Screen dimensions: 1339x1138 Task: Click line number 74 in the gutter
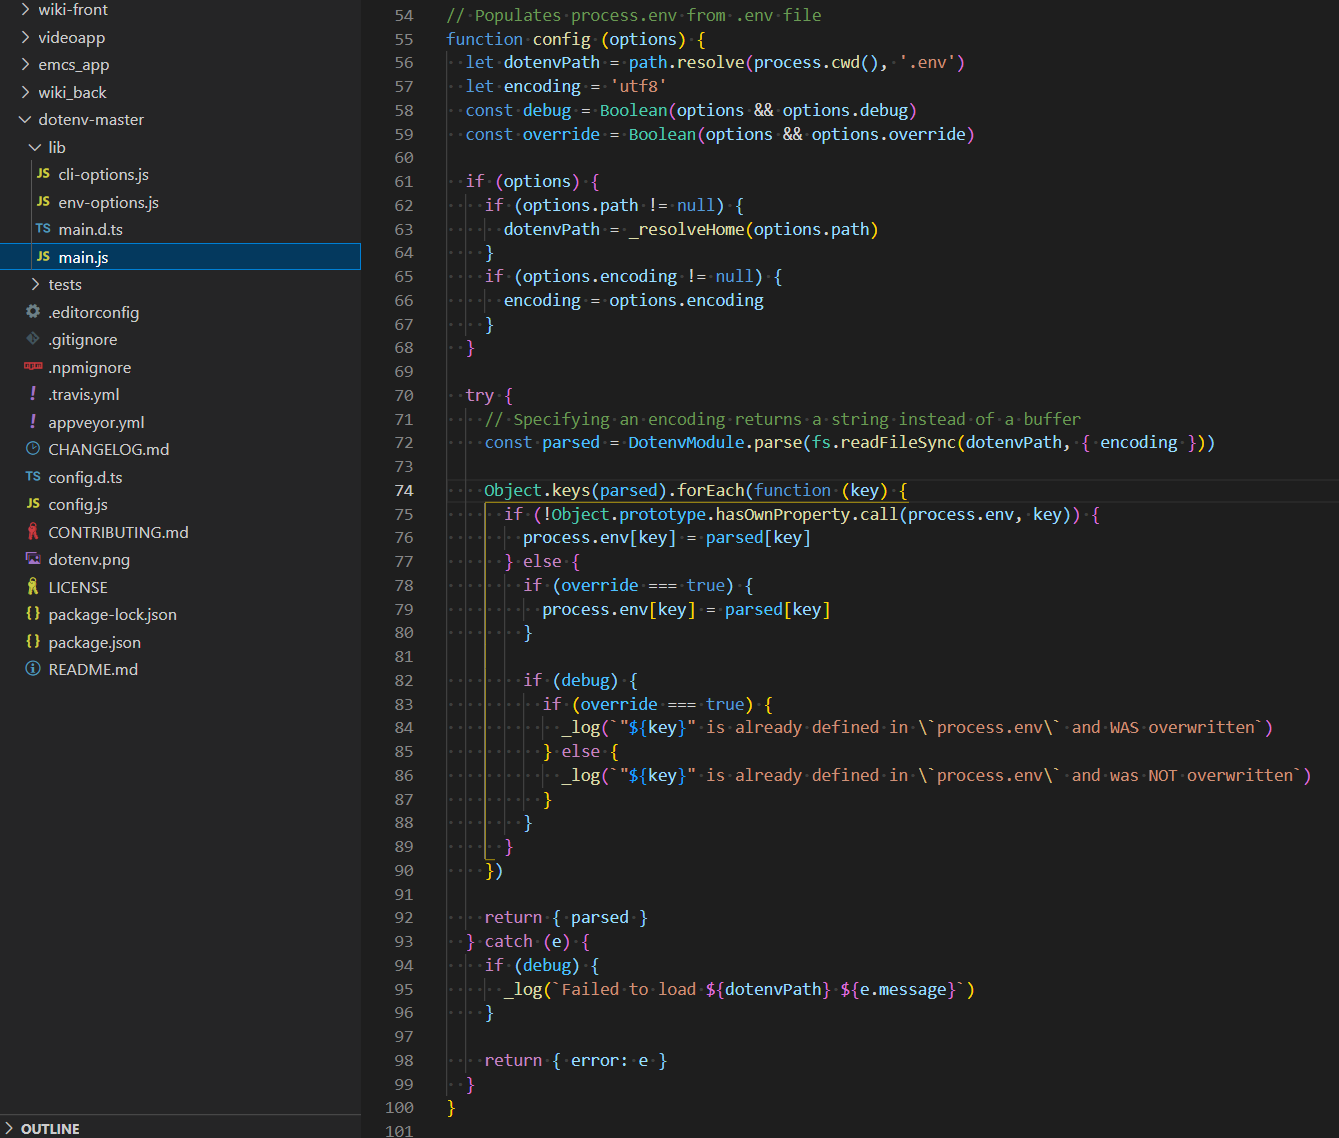tap(403, 490)
